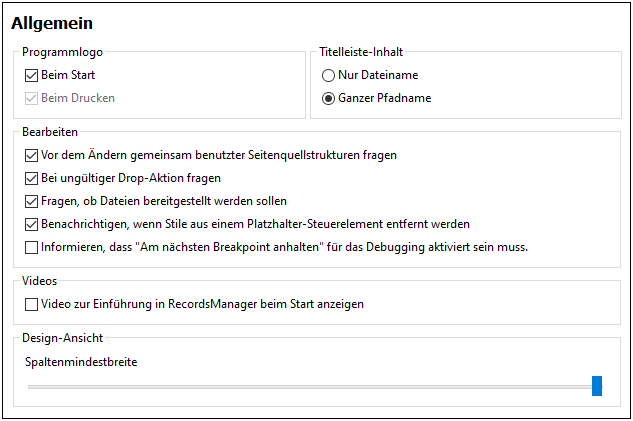Viewport: 633px width, 421px height.
Task: Enable the Am nächsten Breakpoint anhalten info checkbox
Action: pos(32,247)
